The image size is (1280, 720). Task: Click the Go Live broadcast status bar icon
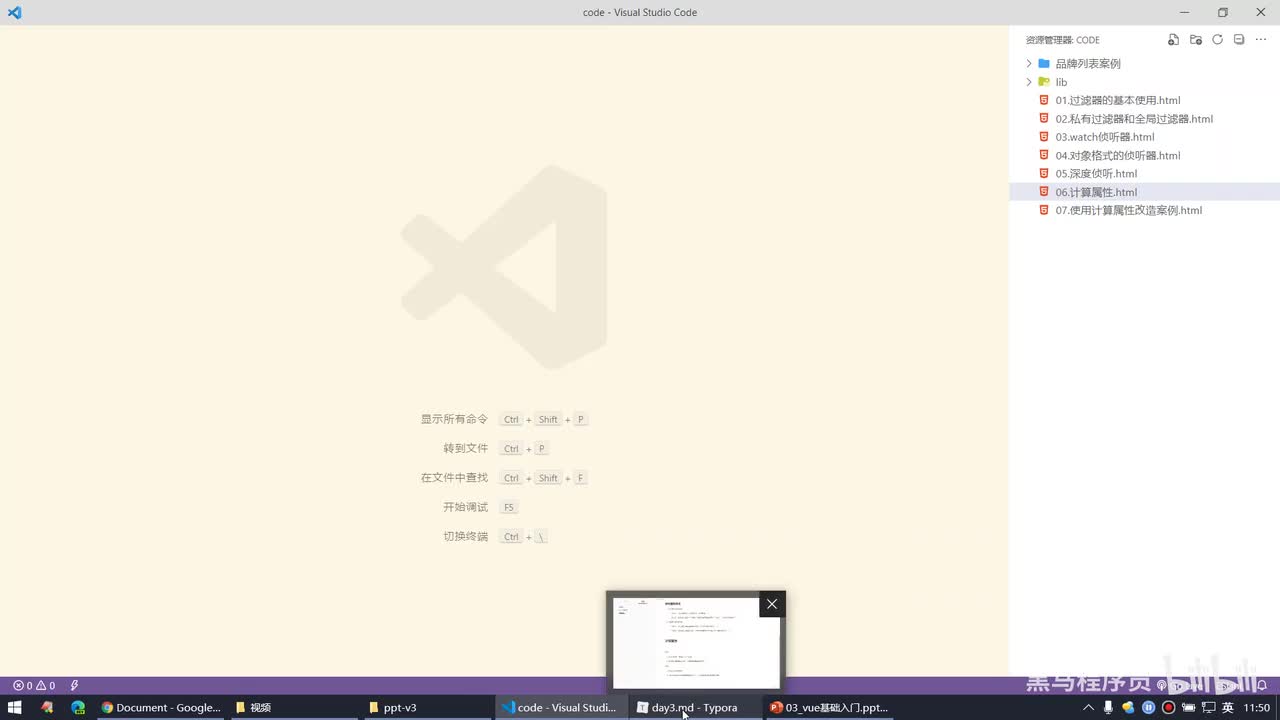(1162, 686)
